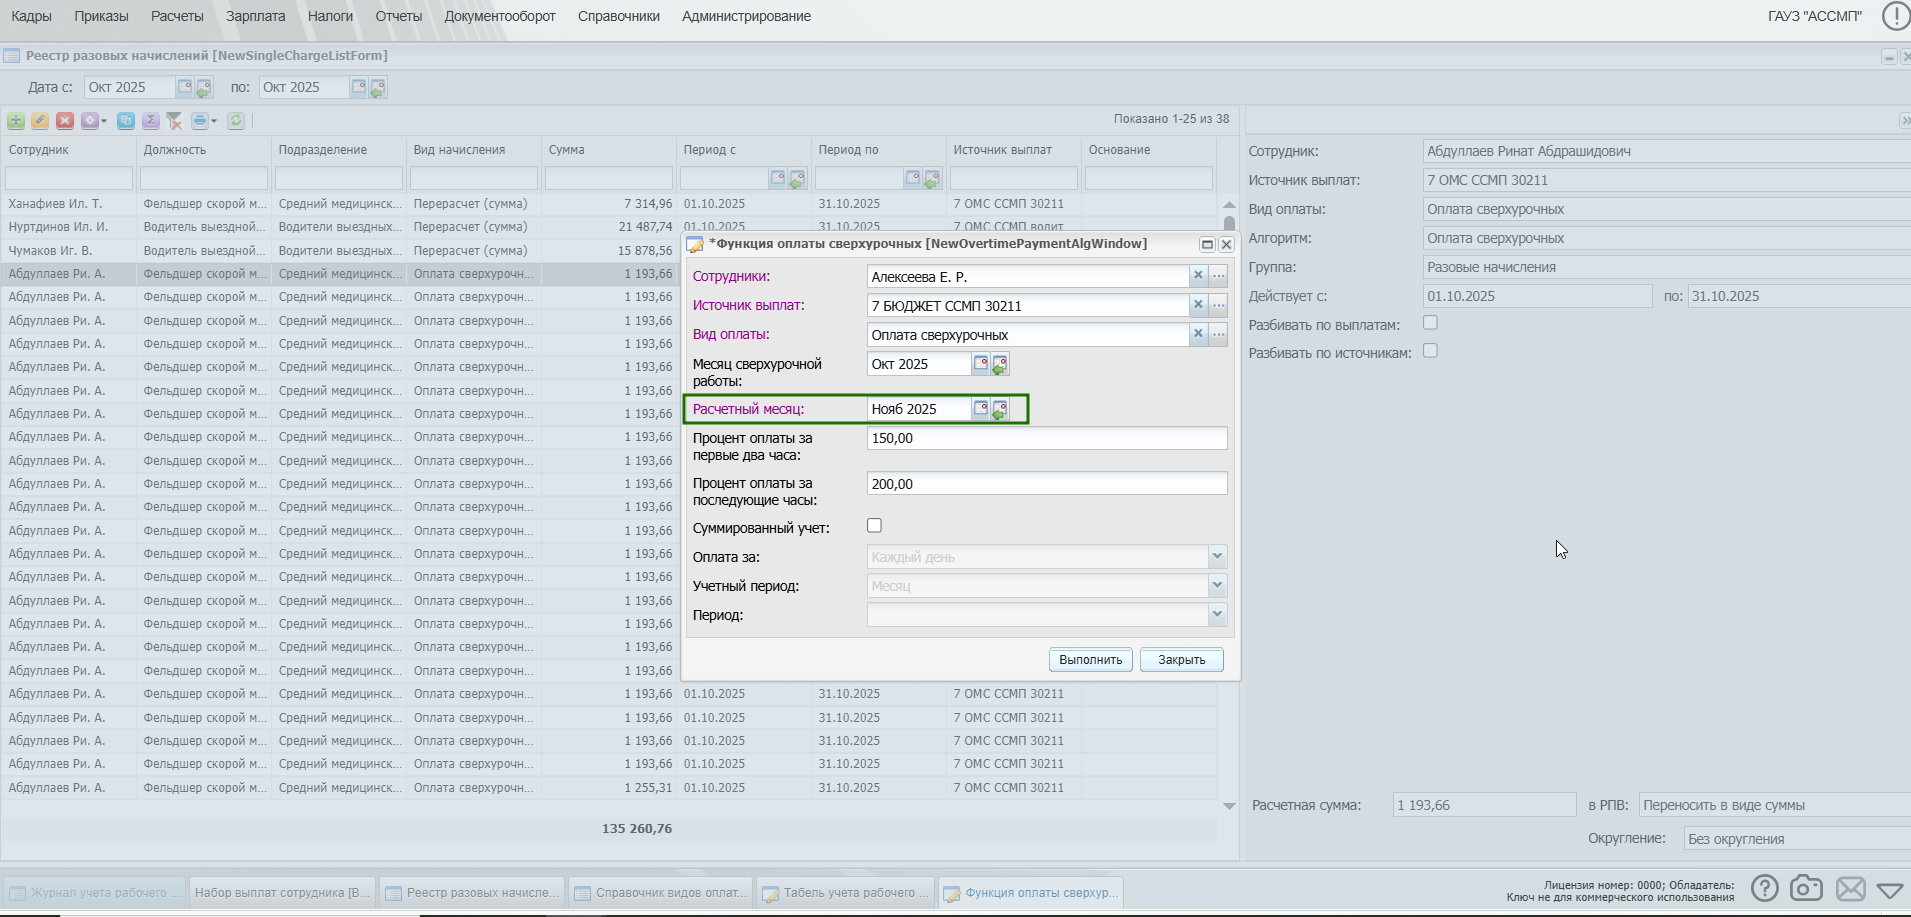Open the Зарплата menu
The width and height of the screenshot is (1911, 917).
coord(255,16)
